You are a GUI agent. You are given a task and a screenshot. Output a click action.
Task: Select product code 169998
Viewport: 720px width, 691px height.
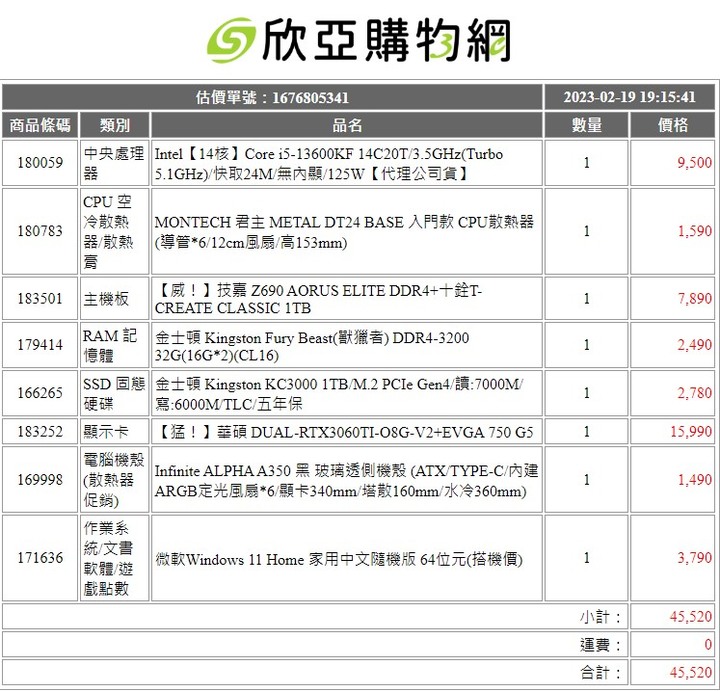coord(40,479)
